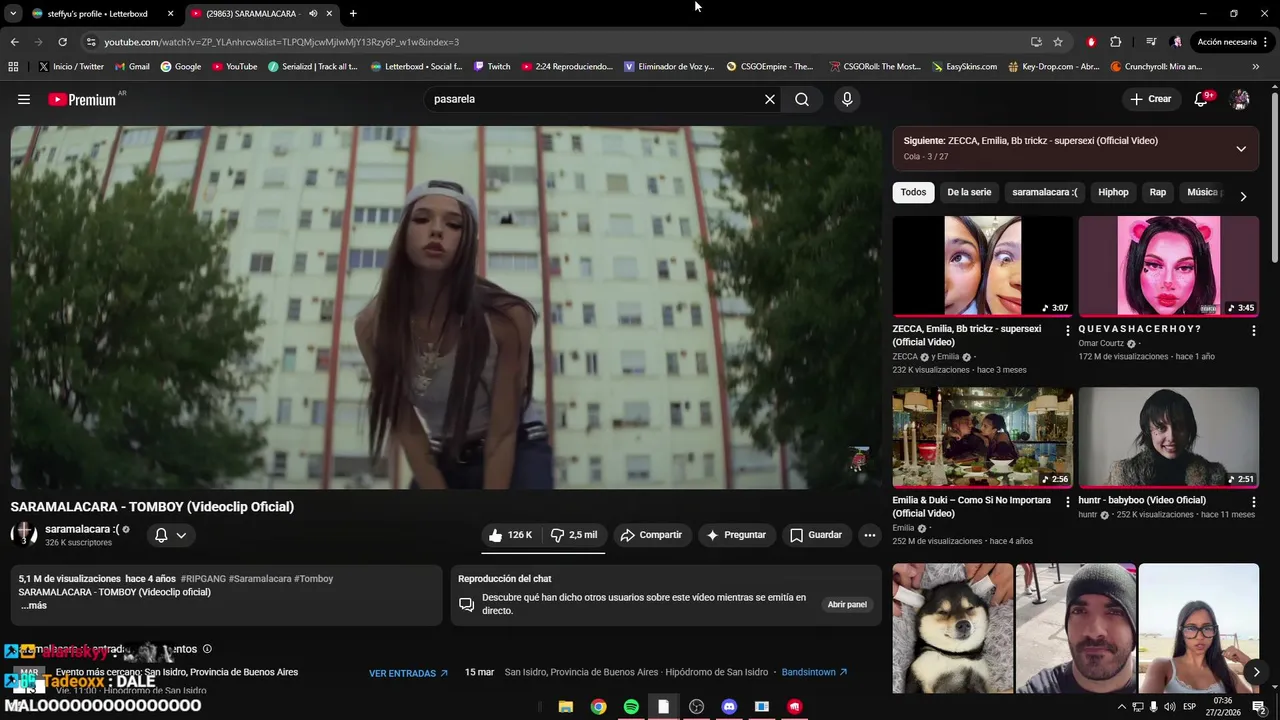This screenshot has height=720, width=1280.
Task: Expand the description with ...más
Action: coord(34,605)
